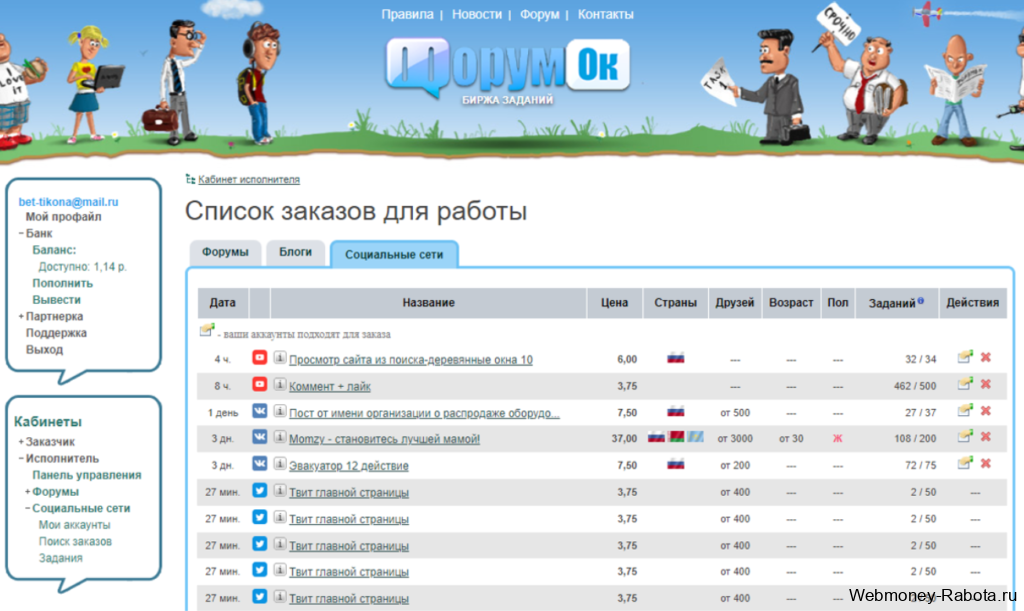Remove the Momzy order with red X
Viewport: 1024px width, 611px height.
[x=985, y=436]
